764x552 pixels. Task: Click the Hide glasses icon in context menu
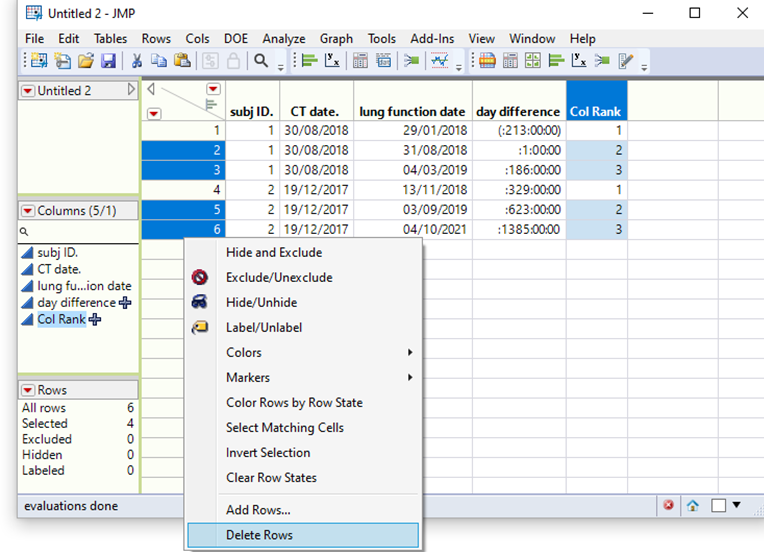(x=200, y=302)
